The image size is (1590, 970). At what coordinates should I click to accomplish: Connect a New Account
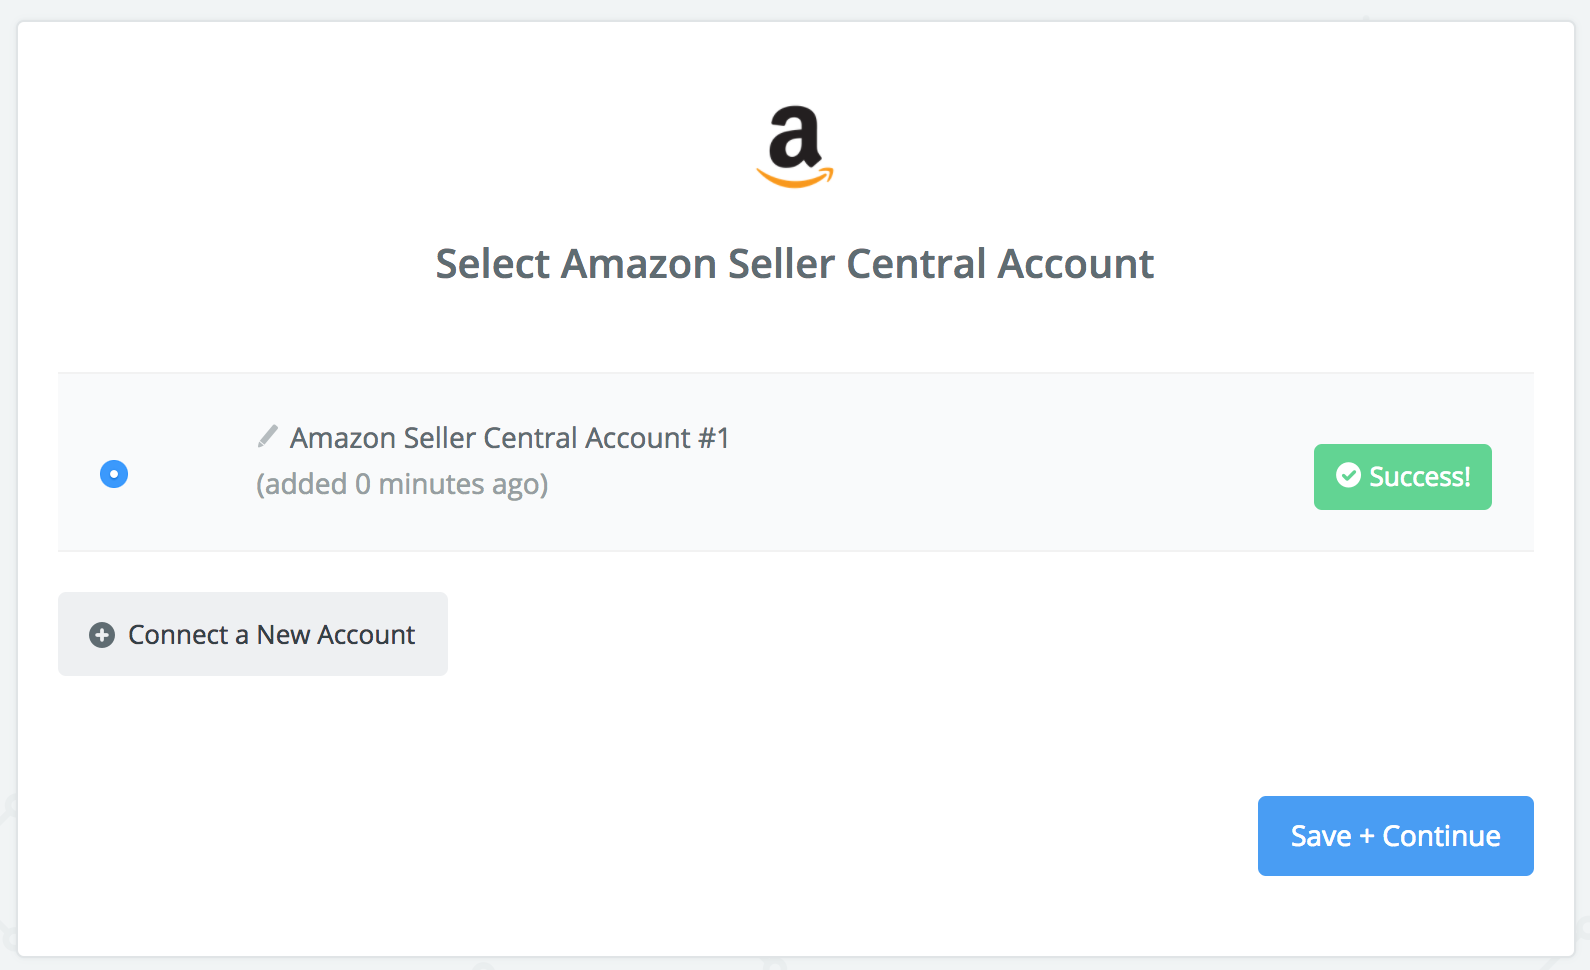pos(253,634)
